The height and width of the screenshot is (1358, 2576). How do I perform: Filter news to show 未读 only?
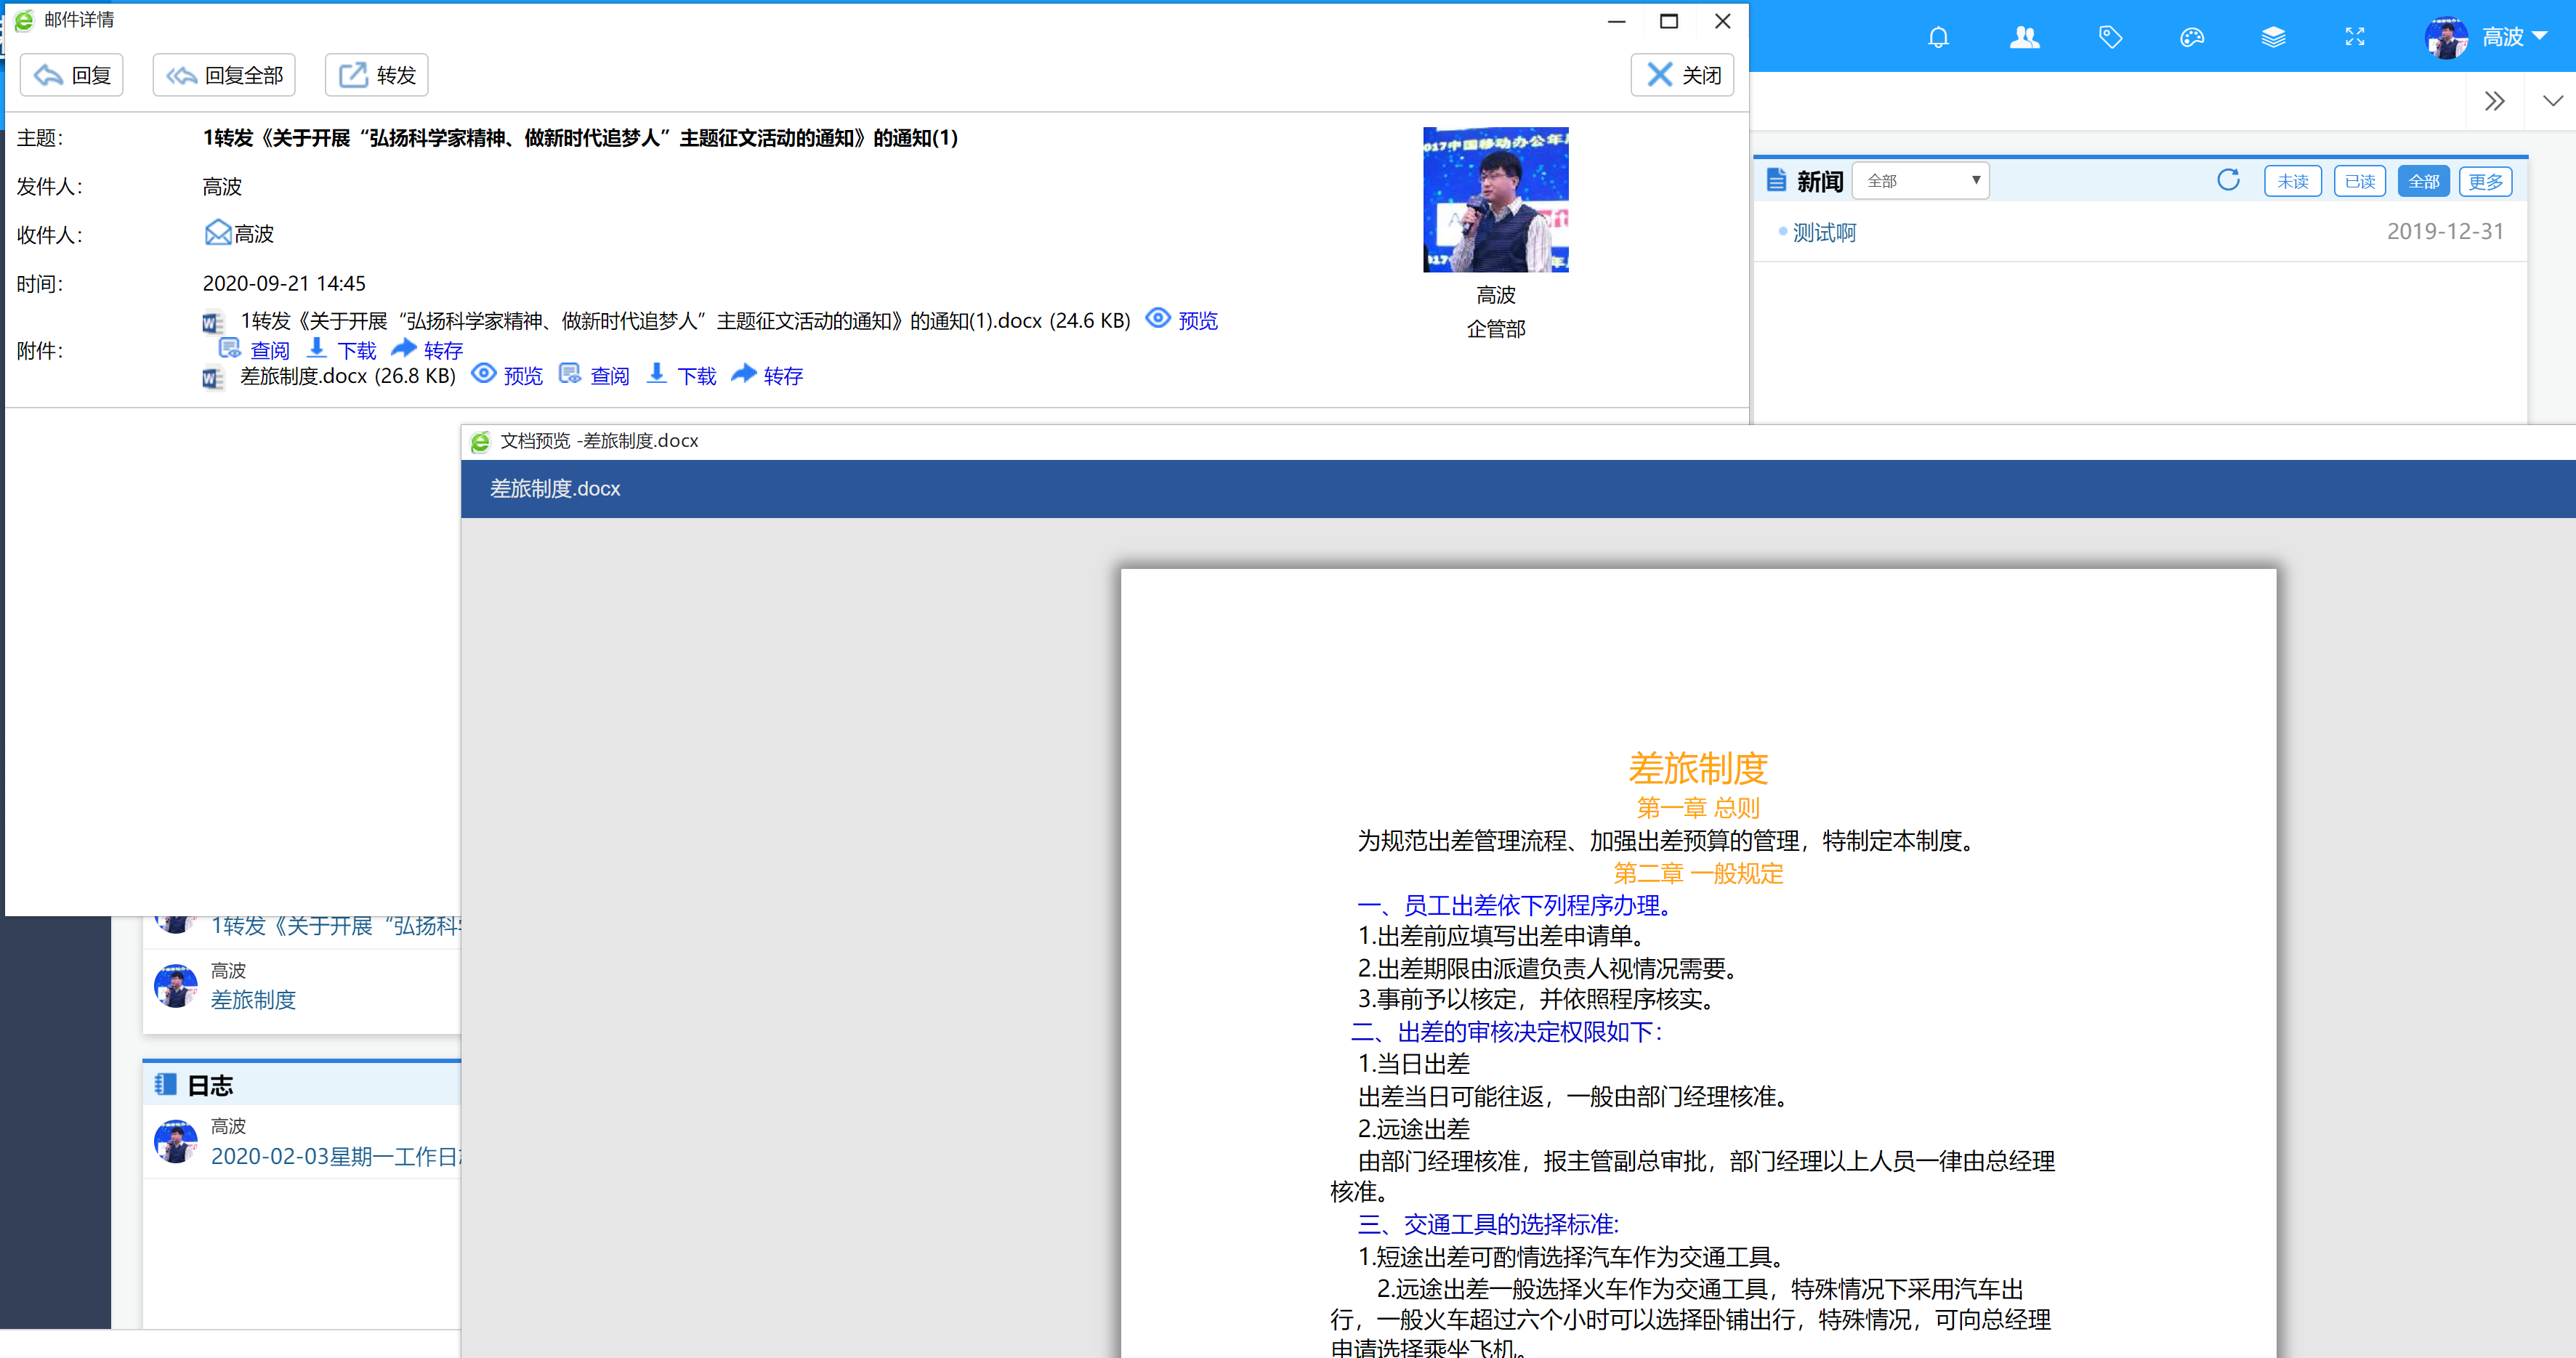tap(2293, 181)
